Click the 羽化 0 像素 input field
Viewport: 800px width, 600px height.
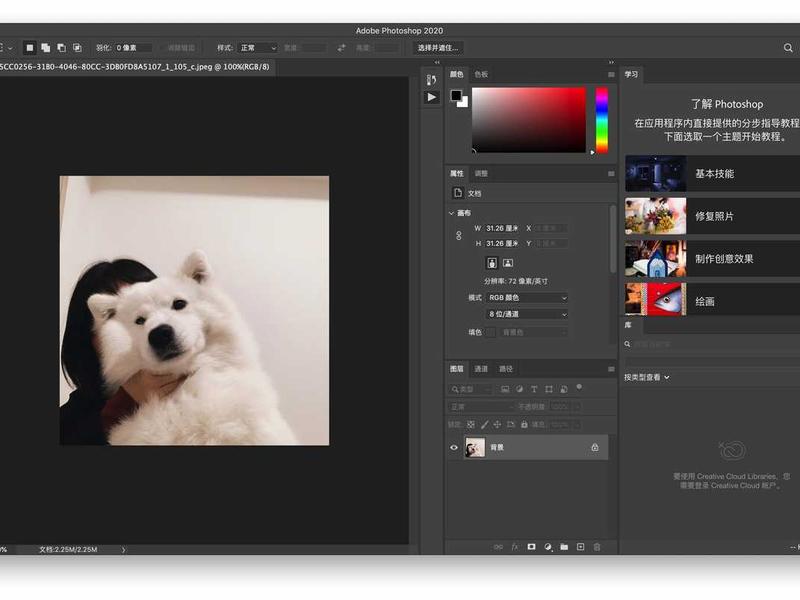[133, 48]
